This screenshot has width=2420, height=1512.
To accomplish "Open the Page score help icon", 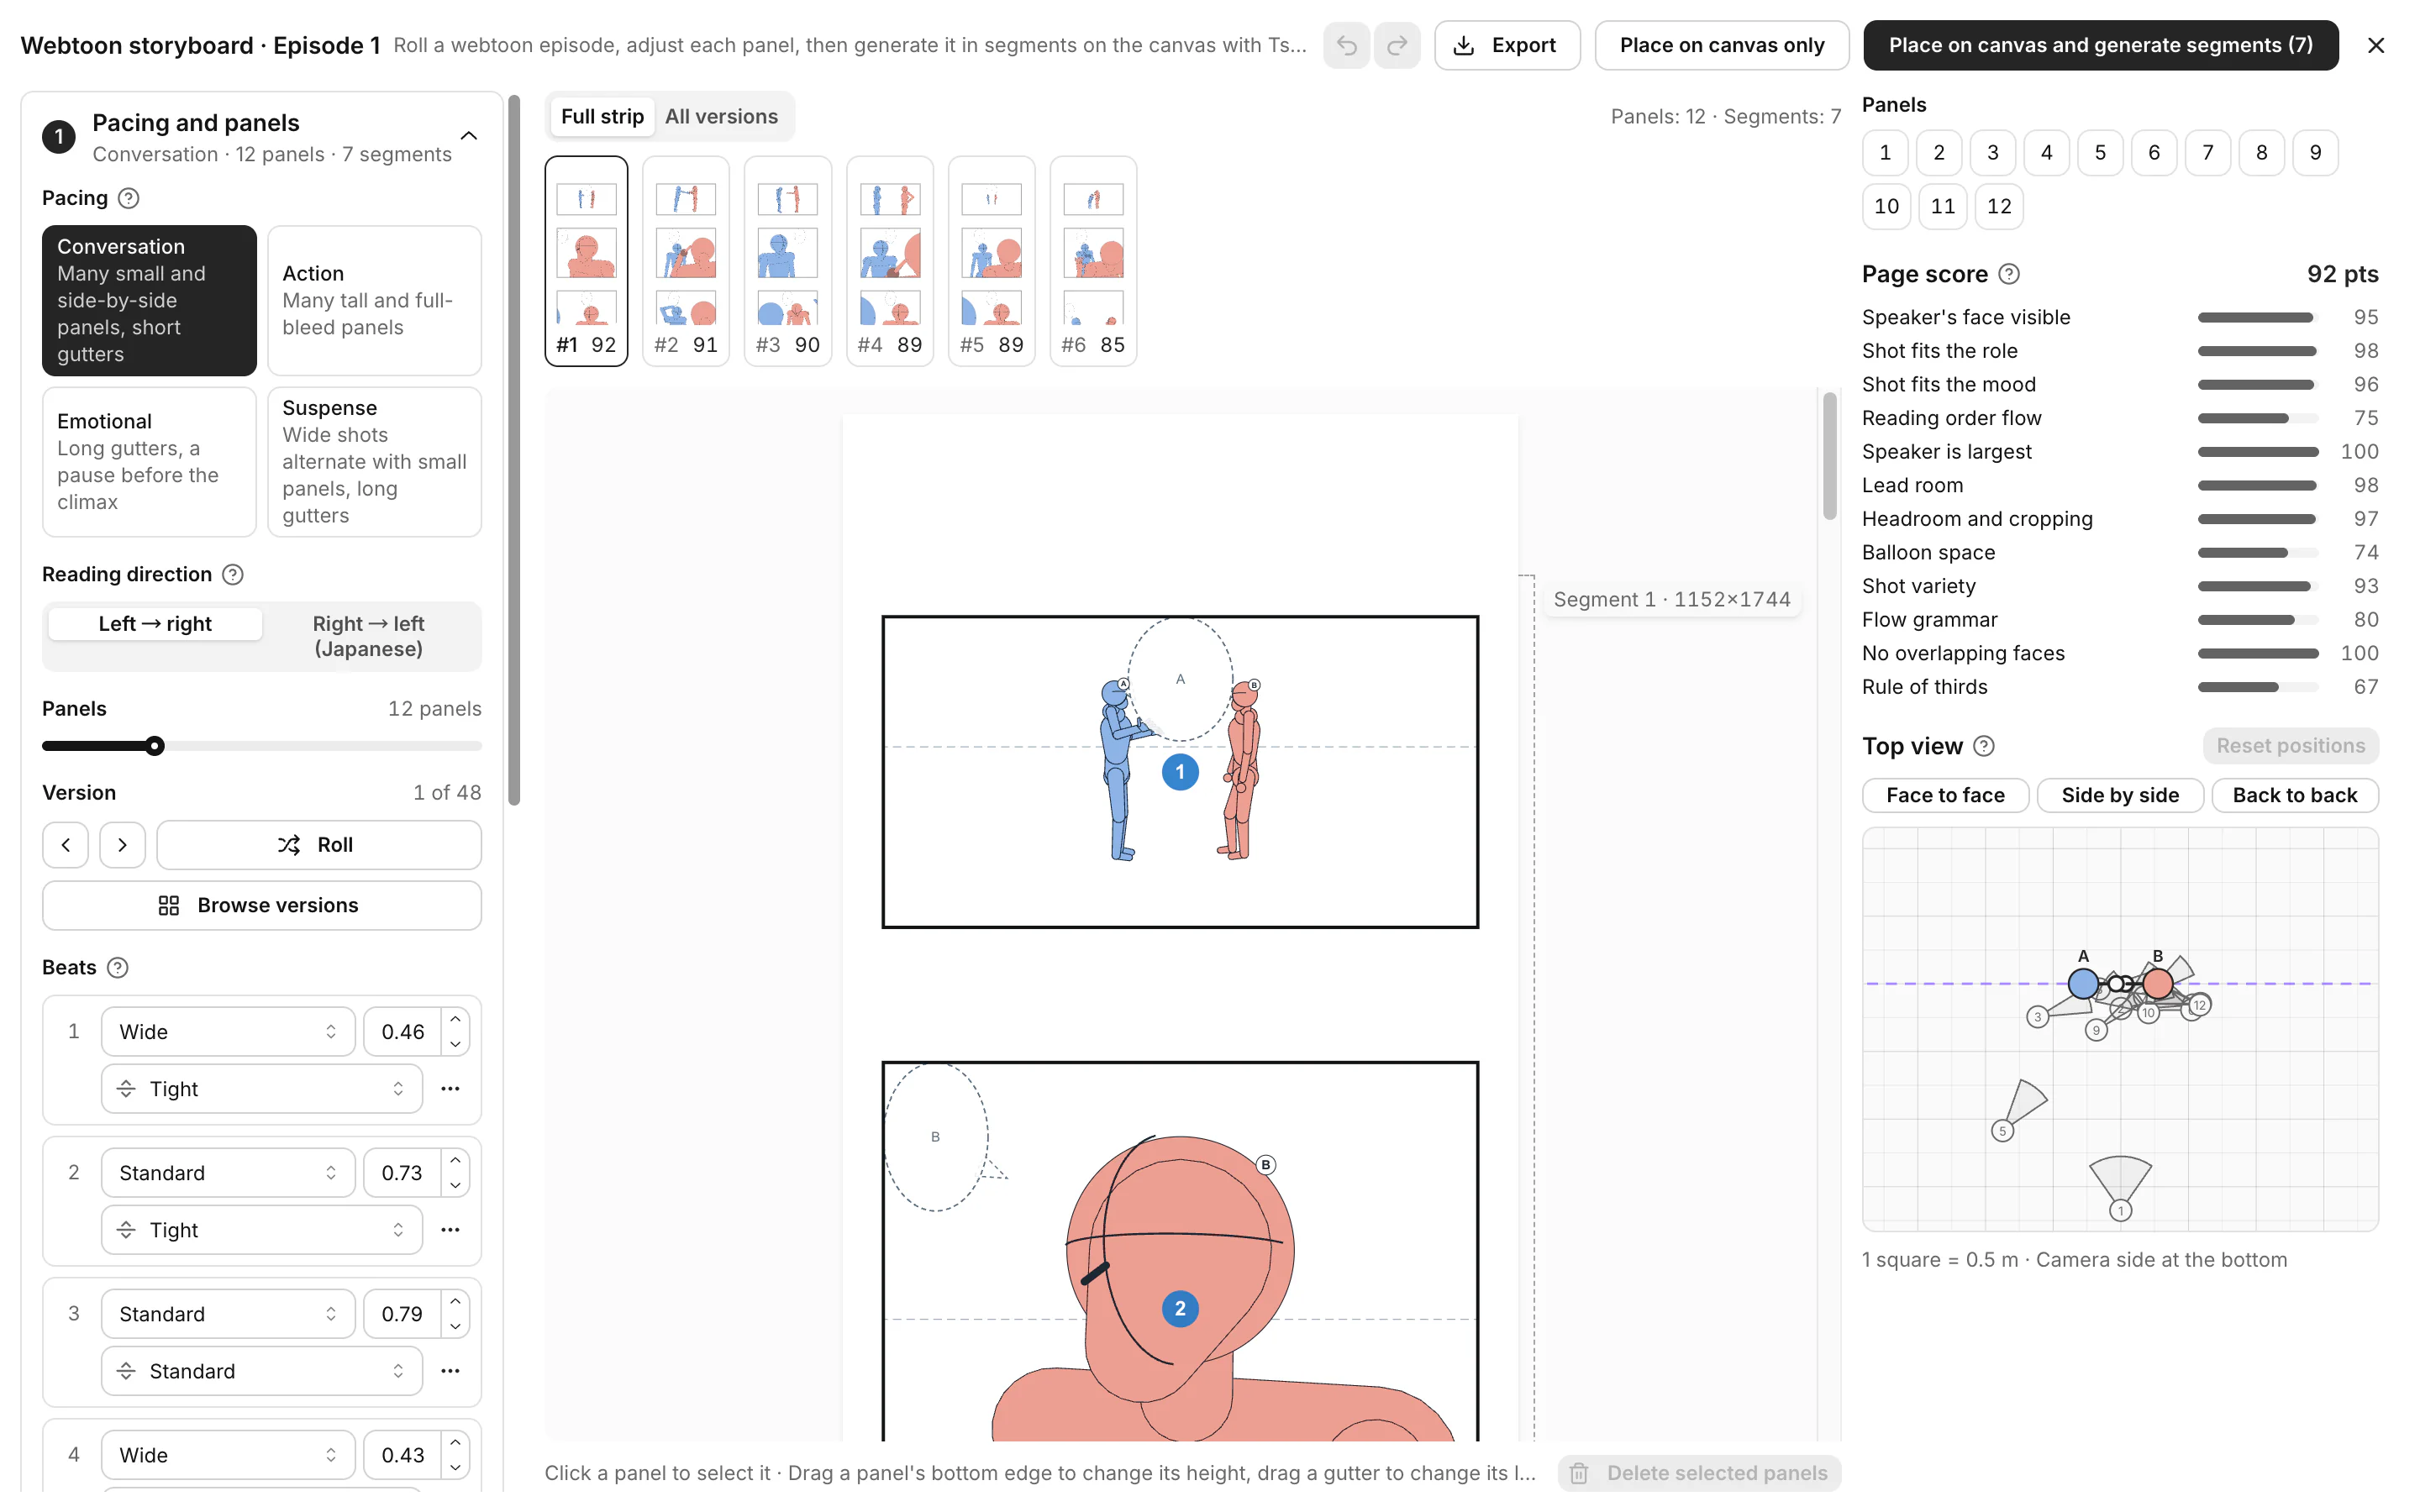I will coord(2008,274).
